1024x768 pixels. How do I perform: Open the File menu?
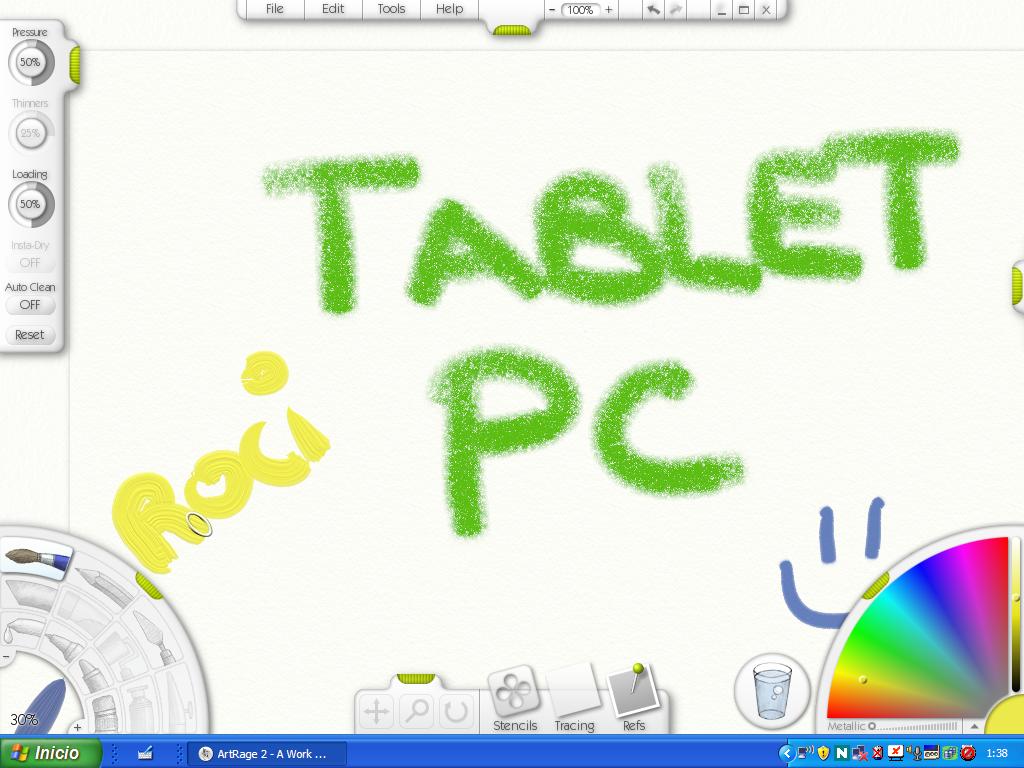coord(274,9)
